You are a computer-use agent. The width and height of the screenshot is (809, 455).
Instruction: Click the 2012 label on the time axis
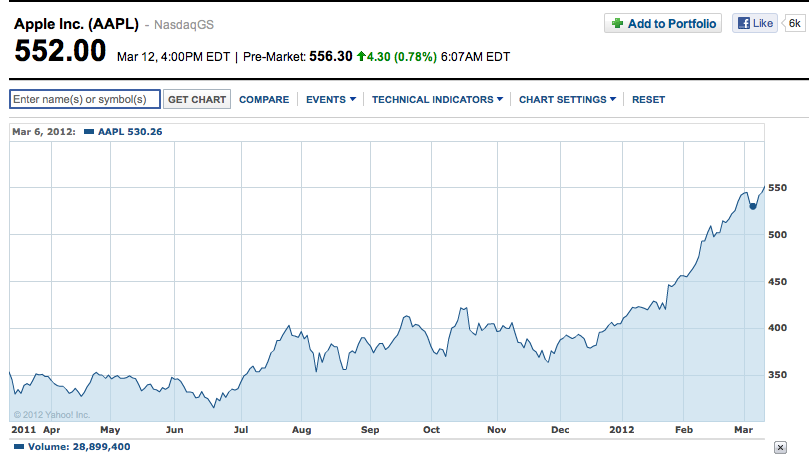622,430
